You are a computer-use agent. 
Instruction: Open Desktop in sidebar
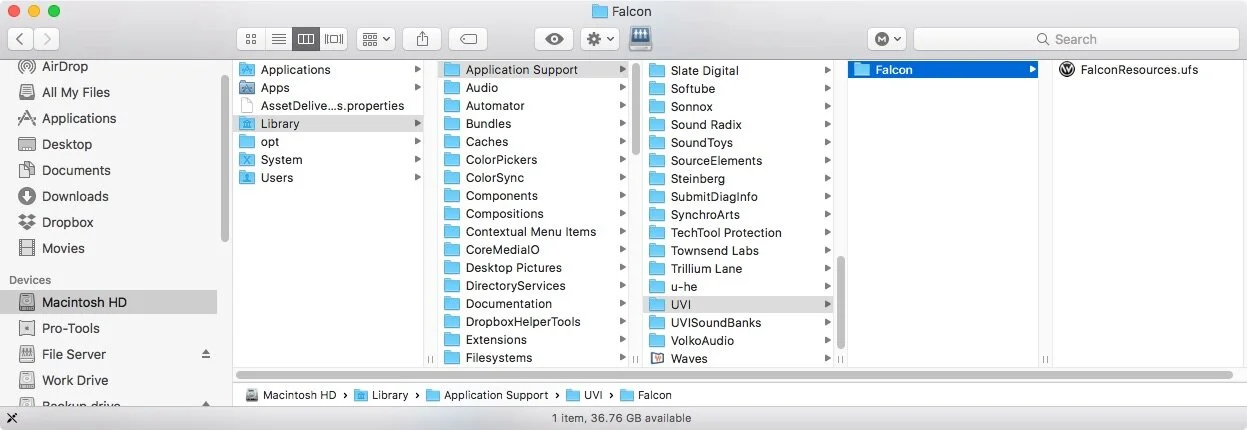click(67, 144)
